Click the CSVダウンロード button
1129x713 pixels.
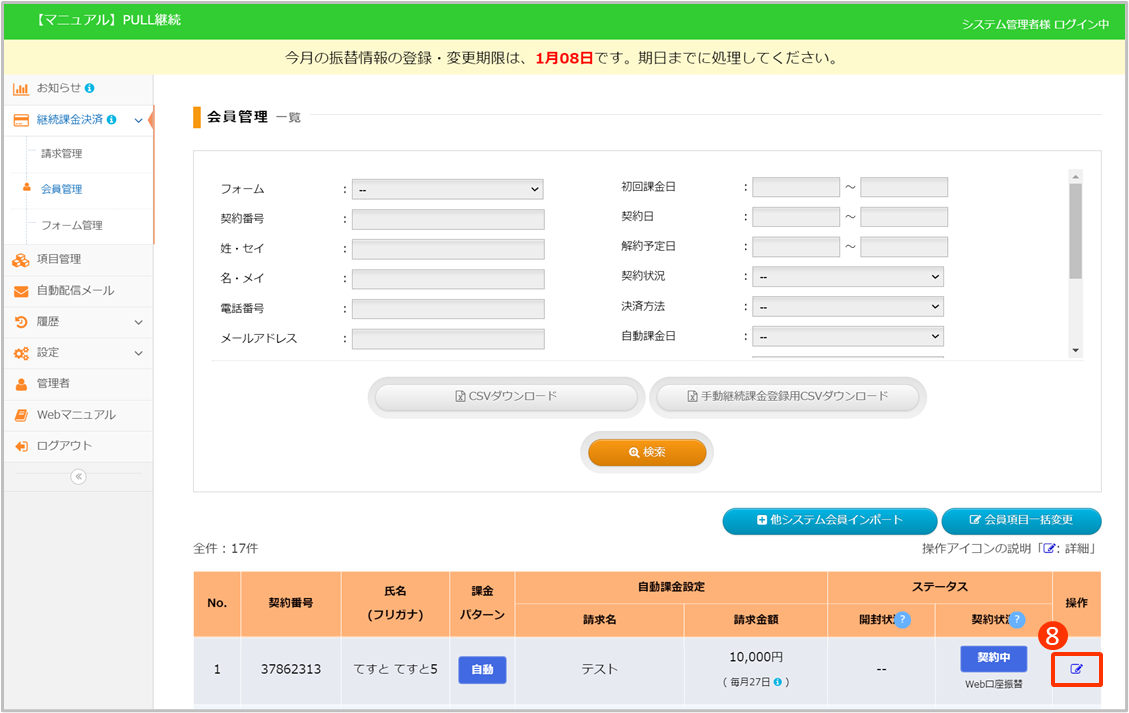click(506, 397)
